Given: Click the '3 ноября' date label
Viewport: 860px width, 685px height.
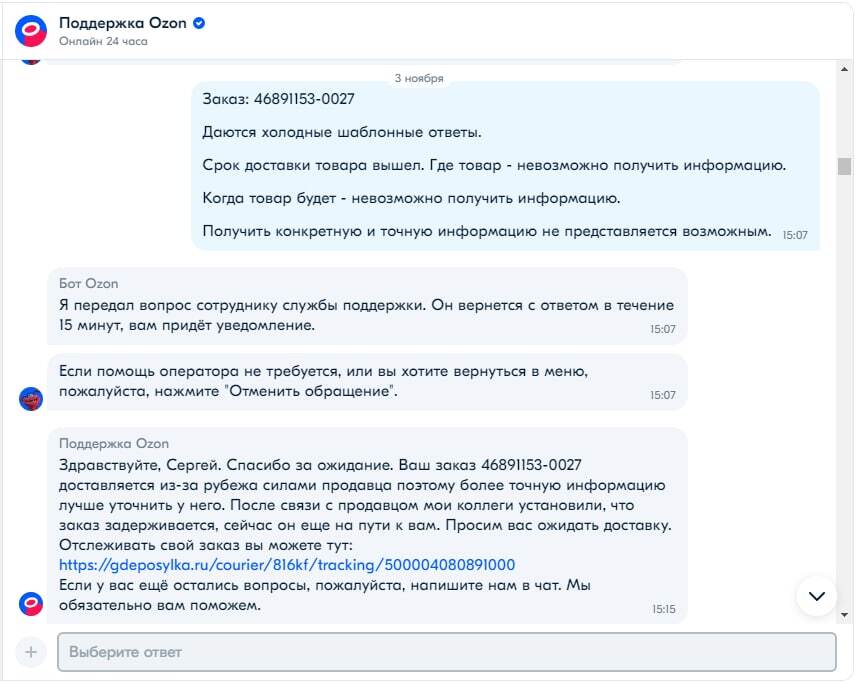Looking at the screenshot, I should 419,78.
